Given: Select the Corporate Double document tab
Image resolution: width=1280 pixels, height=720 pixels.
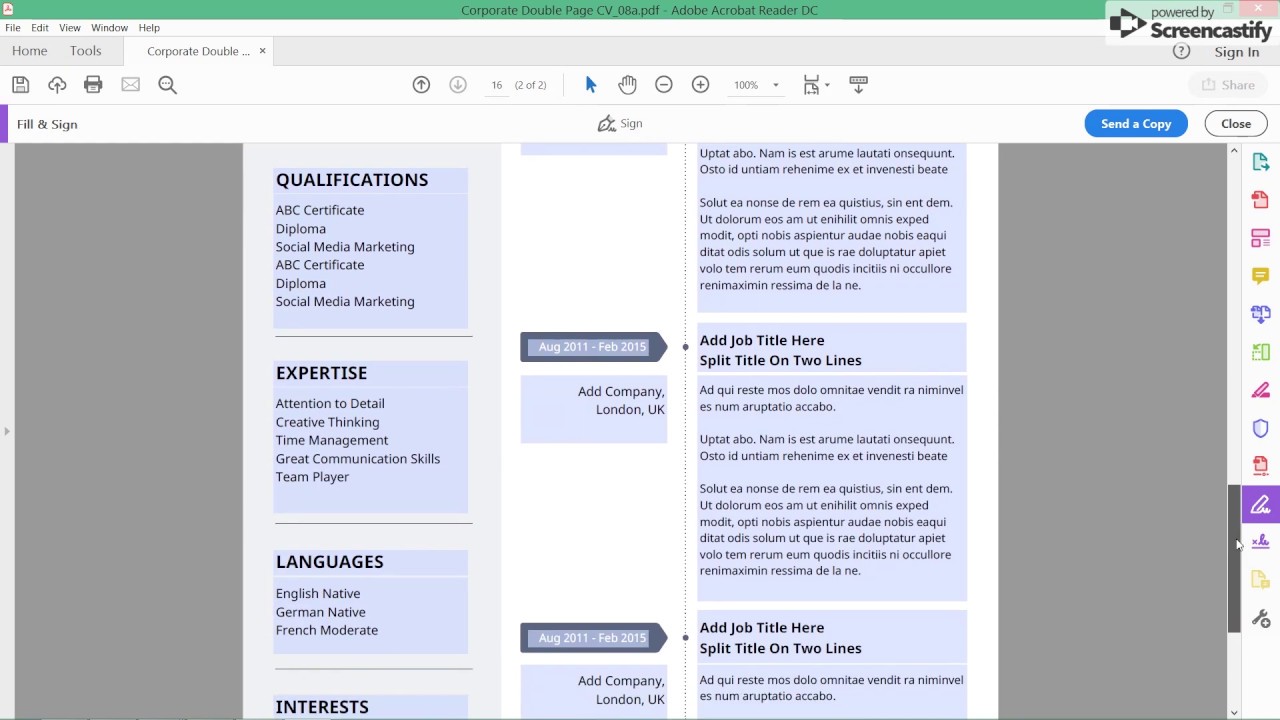Looking at the screenshot, I should click(198, 51).
